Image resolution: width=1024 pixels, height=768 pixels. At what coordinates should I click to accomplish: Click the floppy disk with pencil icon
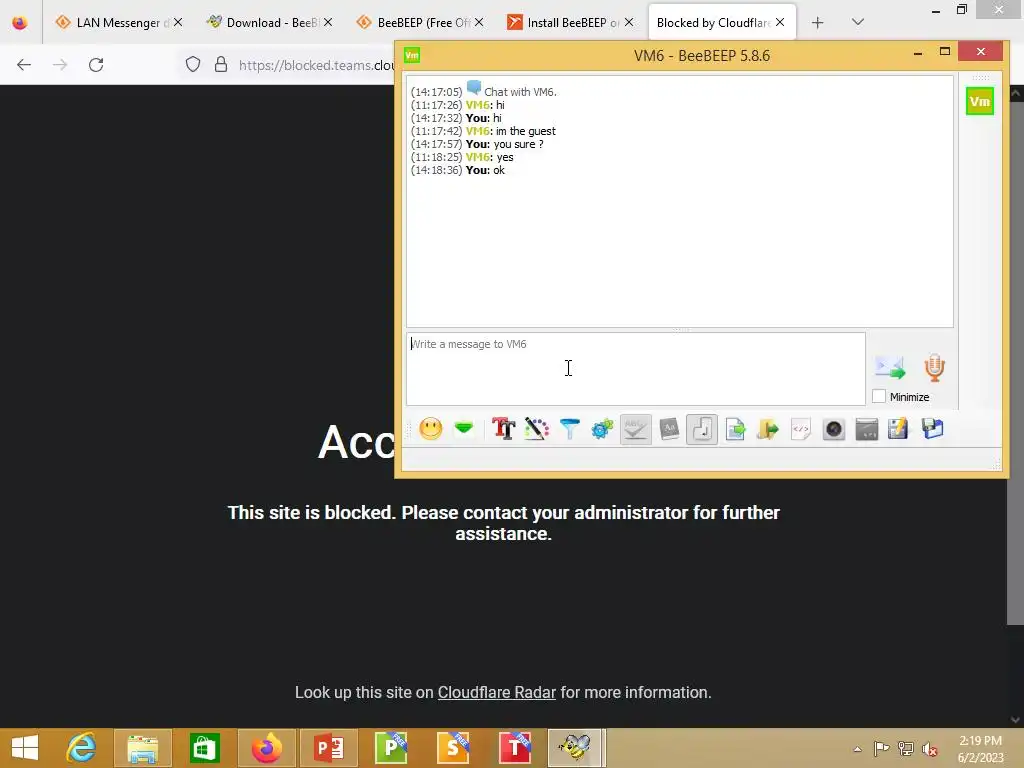coord(899,429)
